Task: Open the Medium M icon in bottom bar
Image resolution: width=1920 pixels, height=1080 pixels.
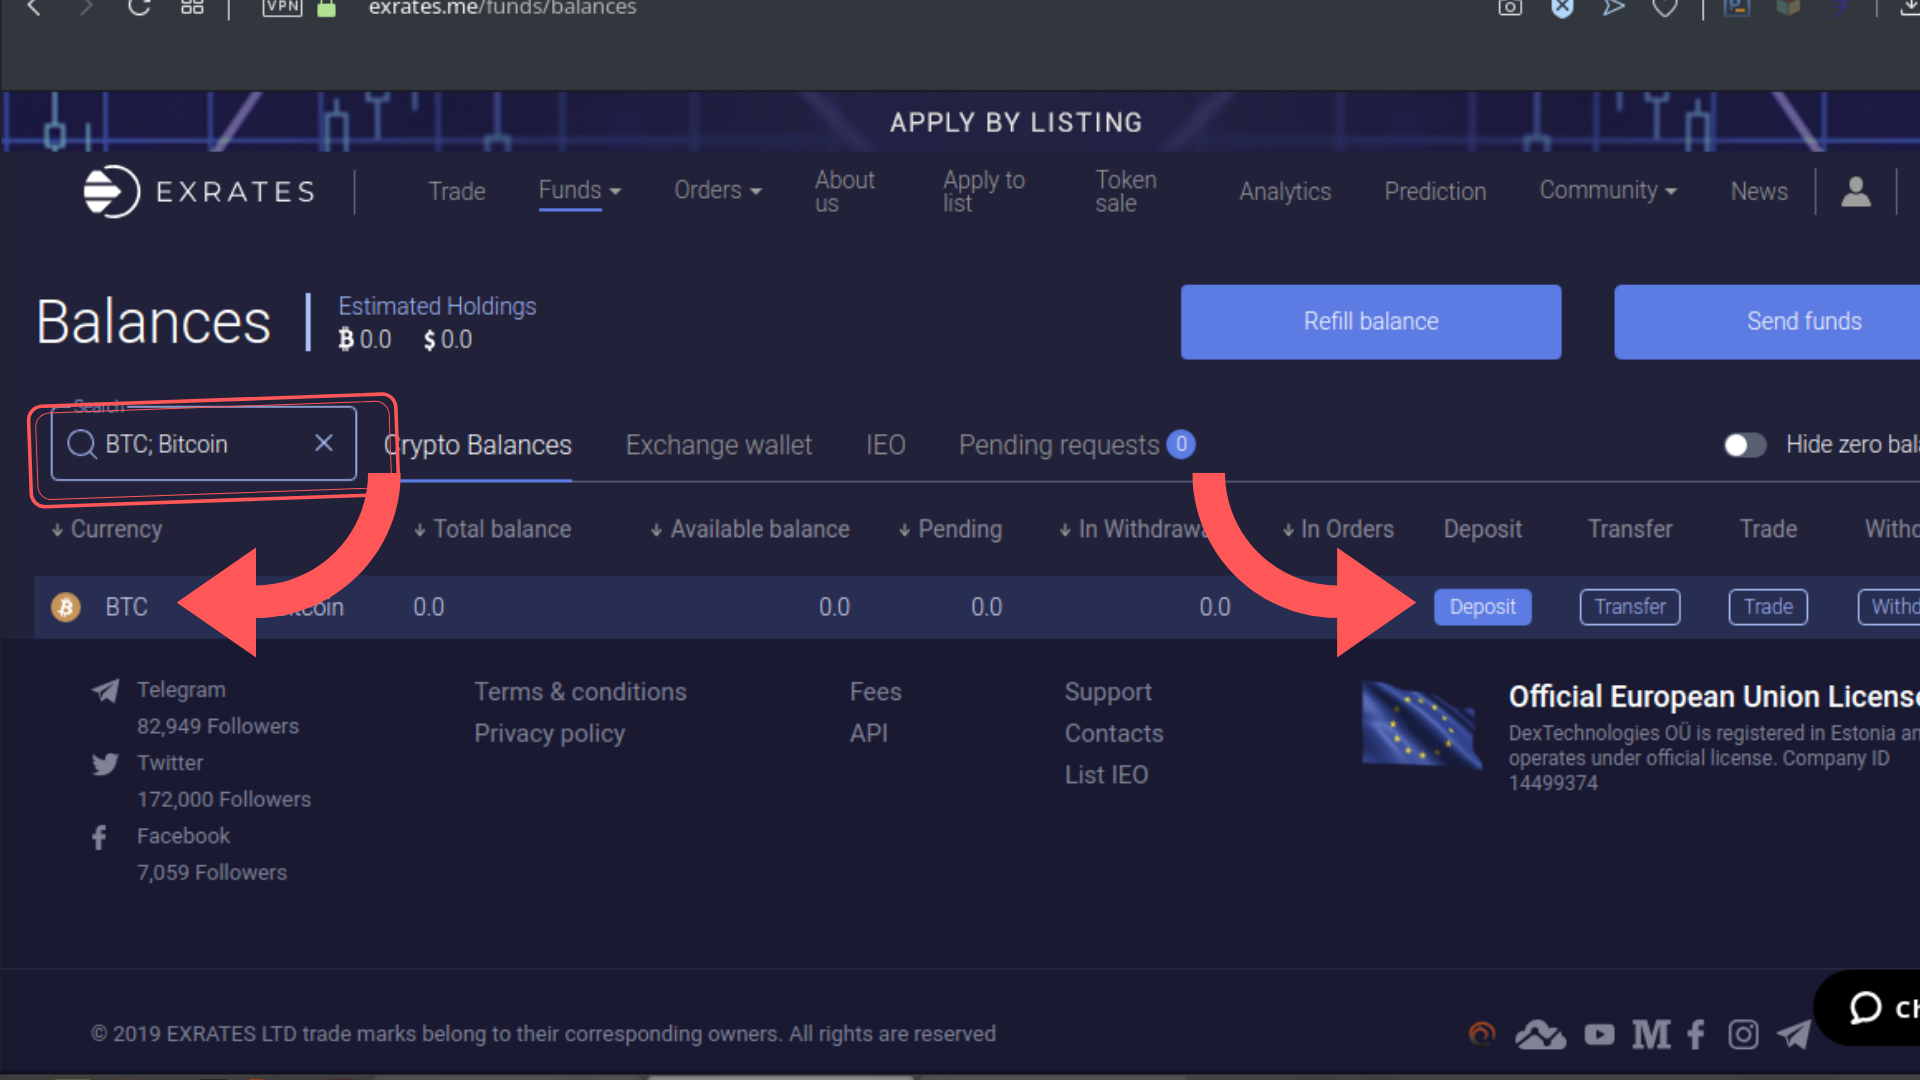Action: (x=1651, y=1034)
